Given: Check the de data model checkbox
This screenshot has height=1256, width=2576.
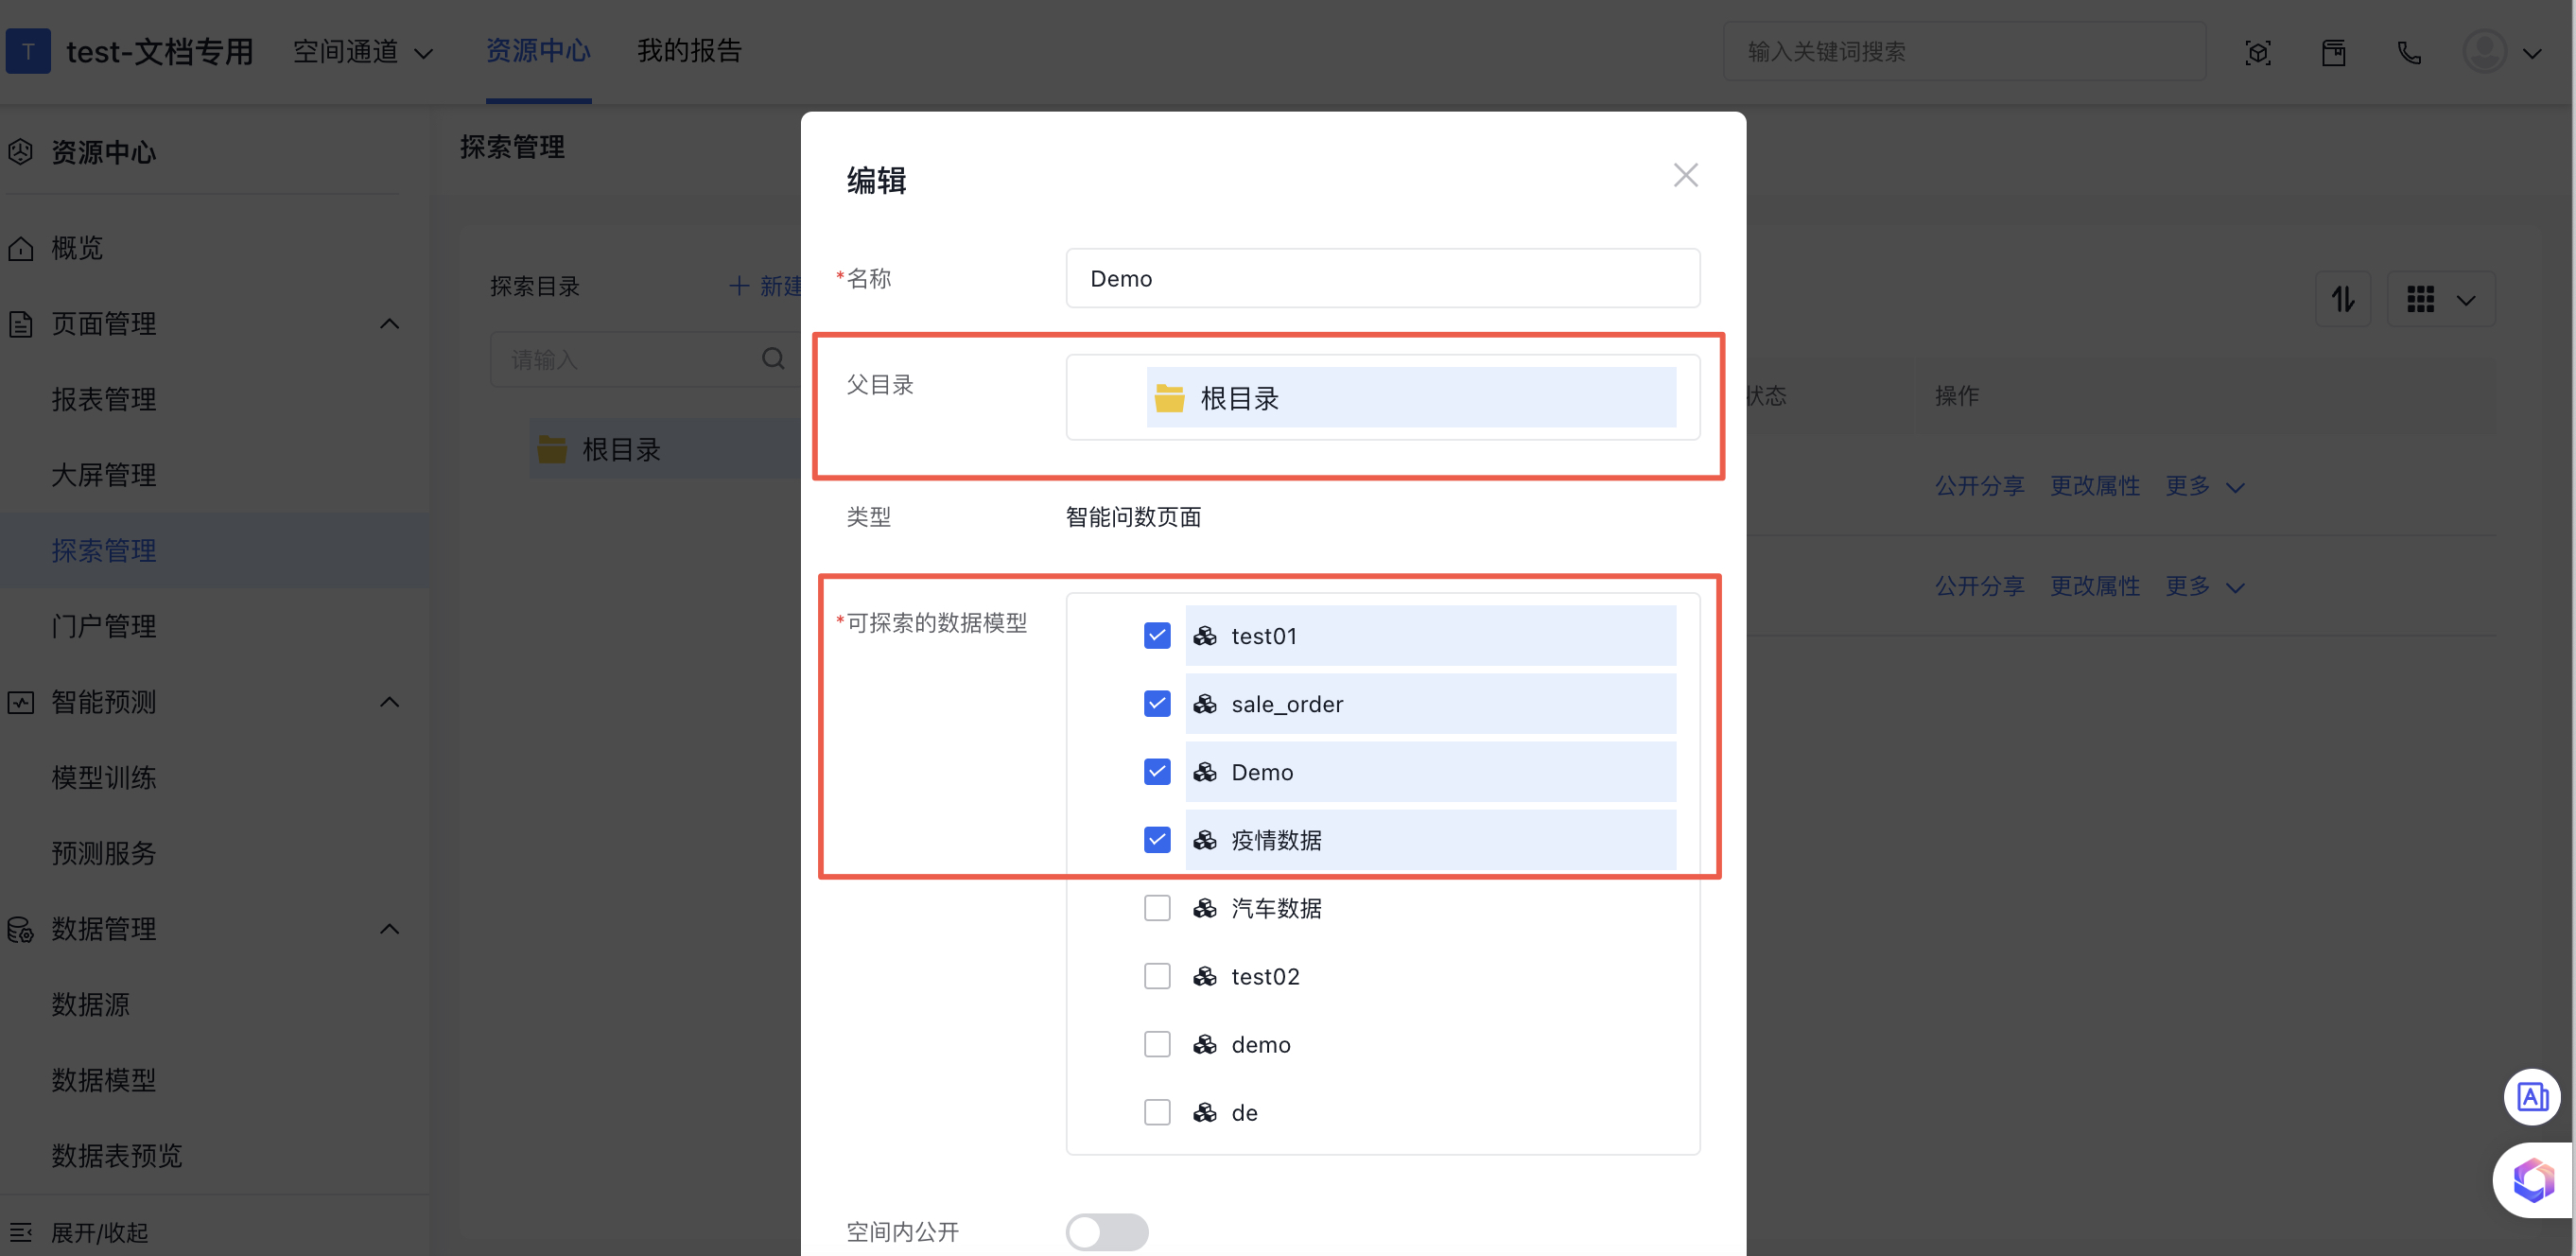Looking at the screenshot, I should [x=1157, y=1112].
